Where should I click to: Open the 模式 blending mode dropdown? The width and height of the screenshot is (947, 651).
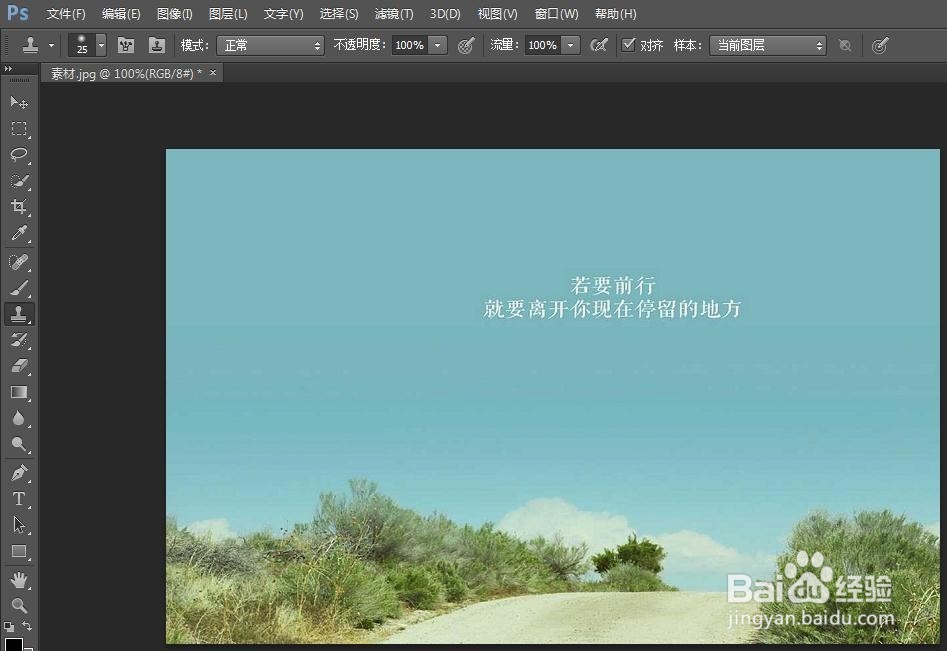(x=270, y=45)
